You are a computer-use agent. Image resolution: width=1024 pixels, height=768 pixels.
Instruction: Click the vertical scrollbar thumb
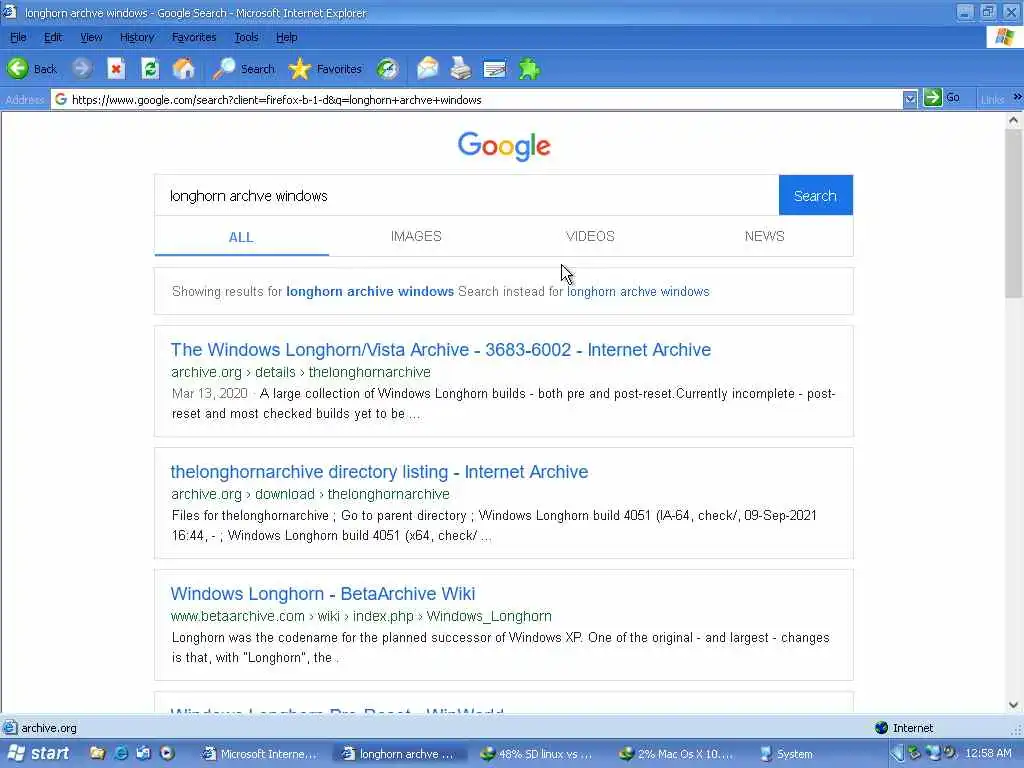point(1014,213)
